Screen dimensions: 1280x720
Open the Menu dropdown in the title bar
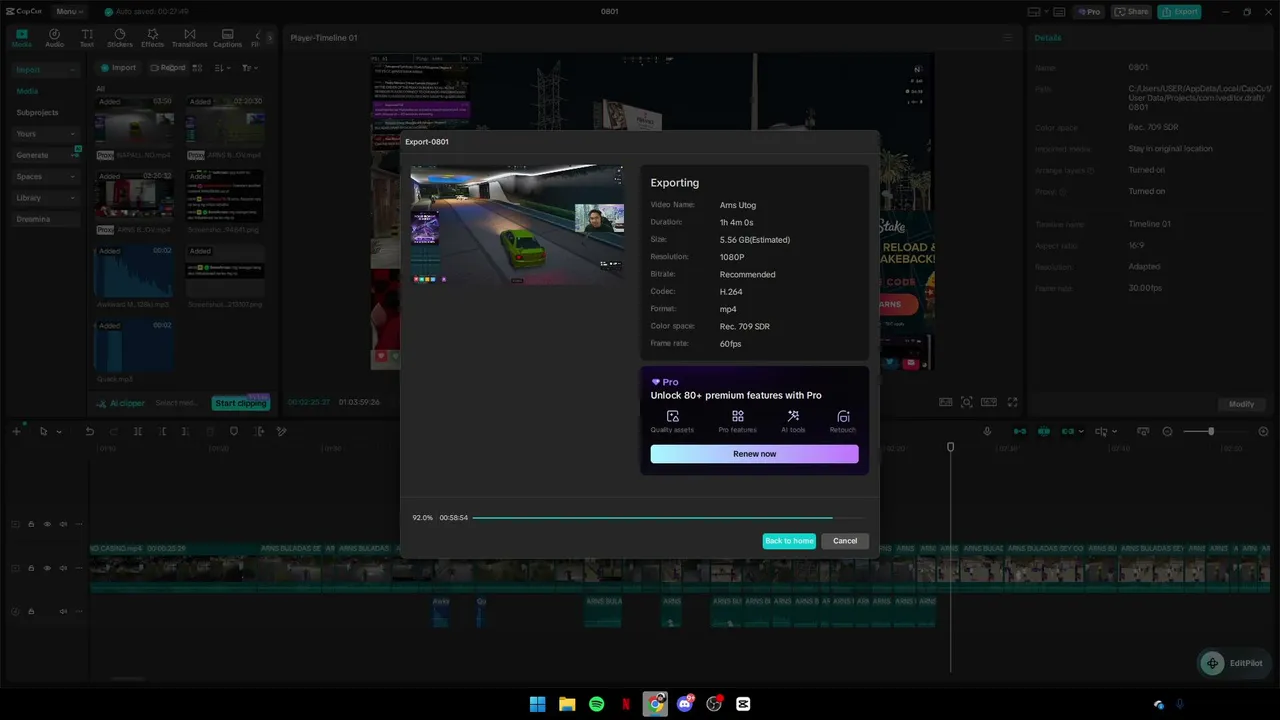click(69, 12)
